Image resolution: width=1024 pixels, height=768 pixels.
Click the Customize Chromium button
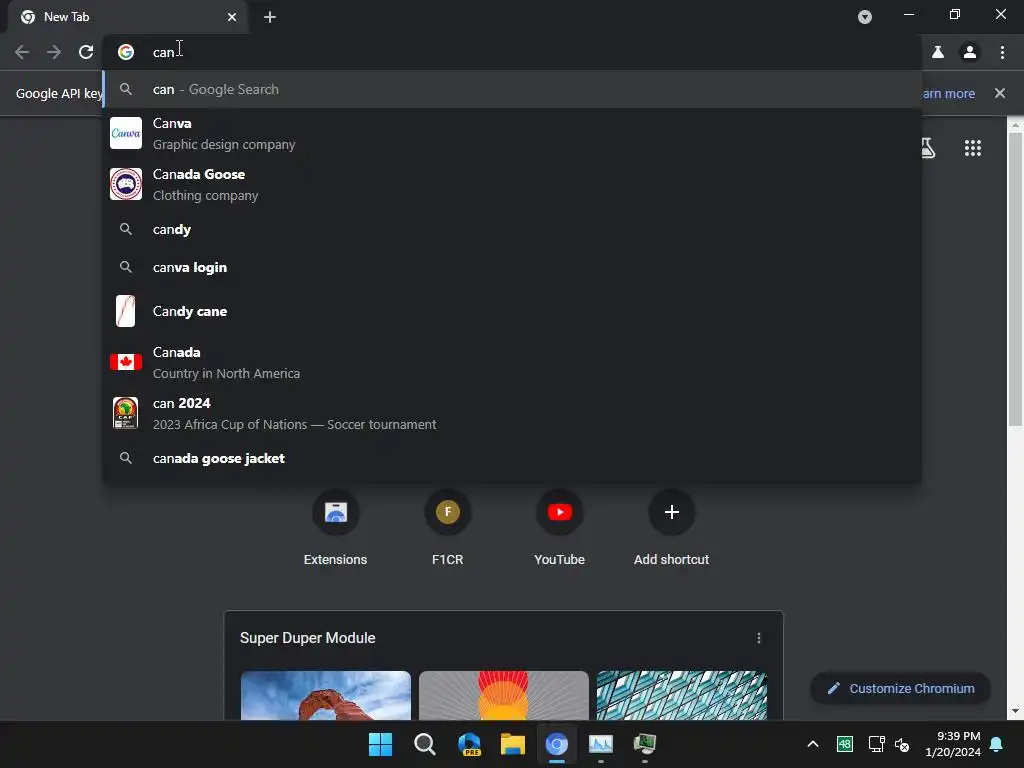(901, 688)
